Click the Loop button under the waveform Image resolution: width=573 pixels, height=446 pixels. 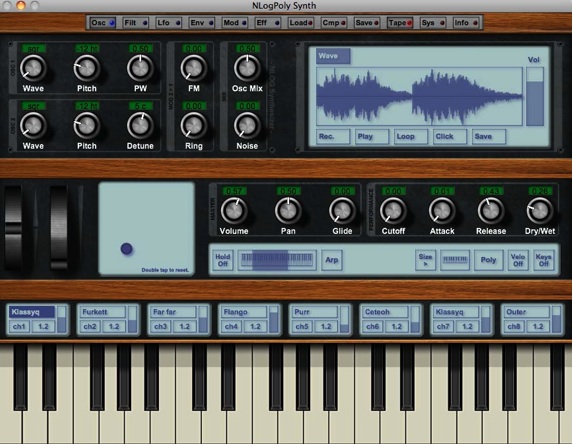tap(411, 137)
